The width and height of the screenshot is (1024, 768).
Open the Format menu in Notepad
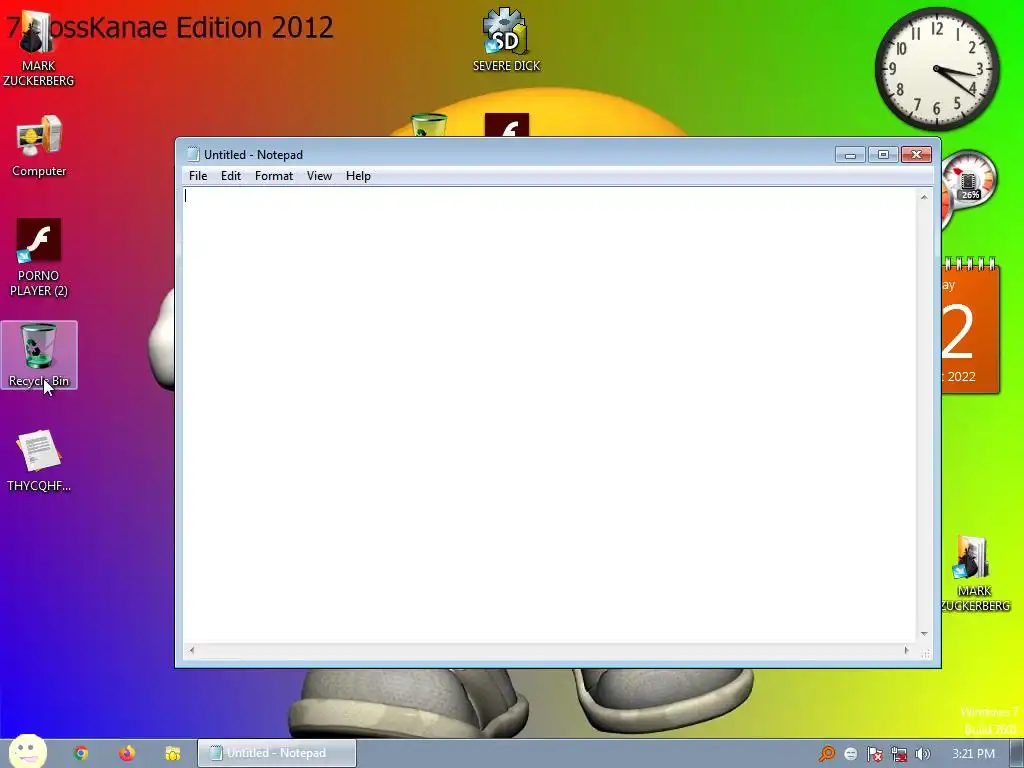274,176
